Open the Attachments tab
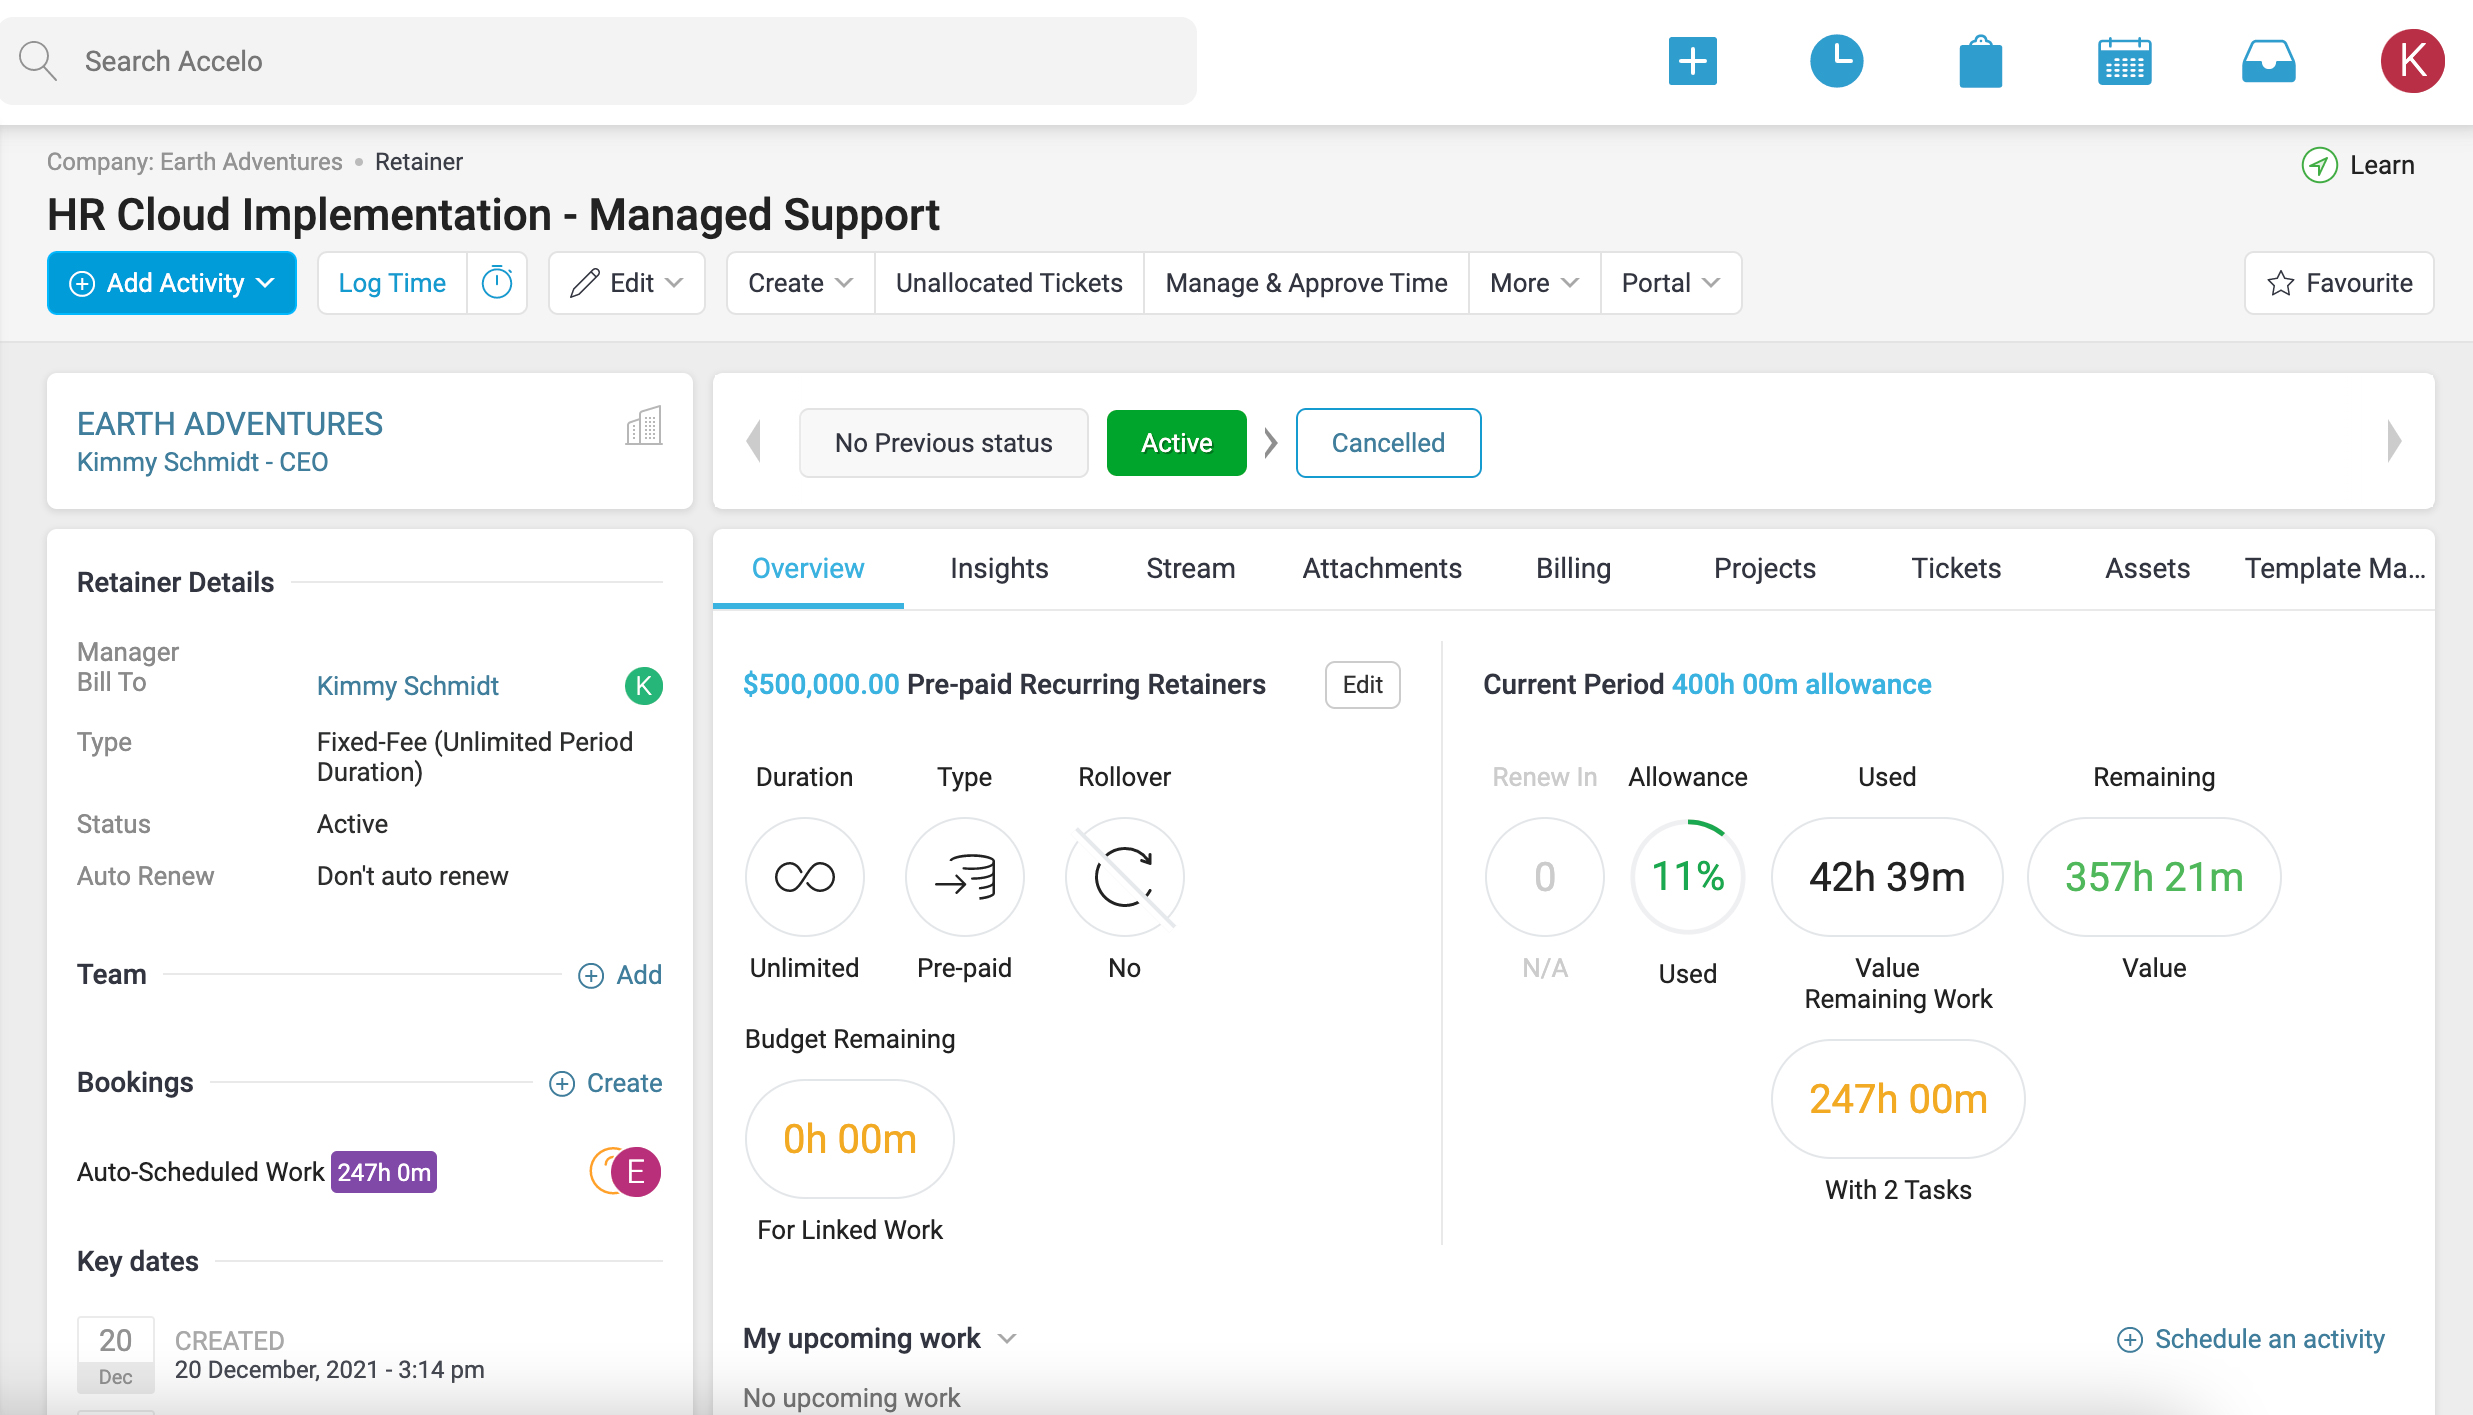 point(1381,568)
